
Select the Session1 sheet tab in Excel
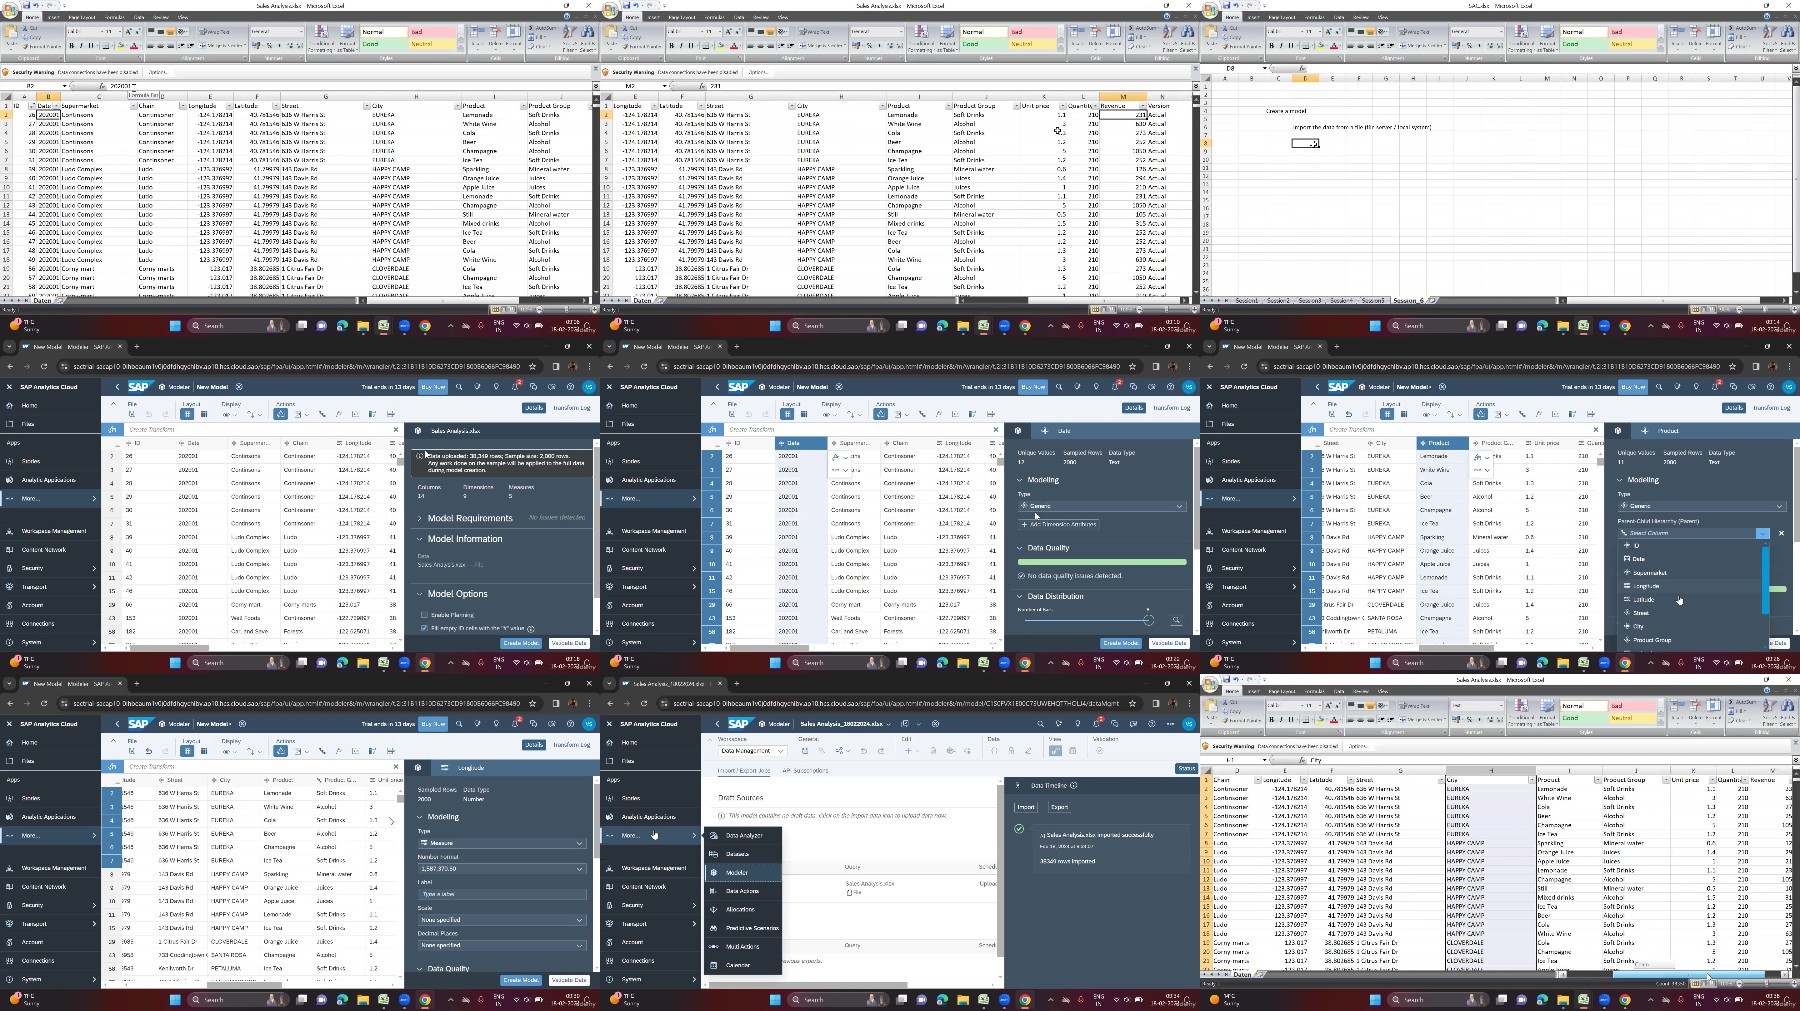coord(1247,300)
